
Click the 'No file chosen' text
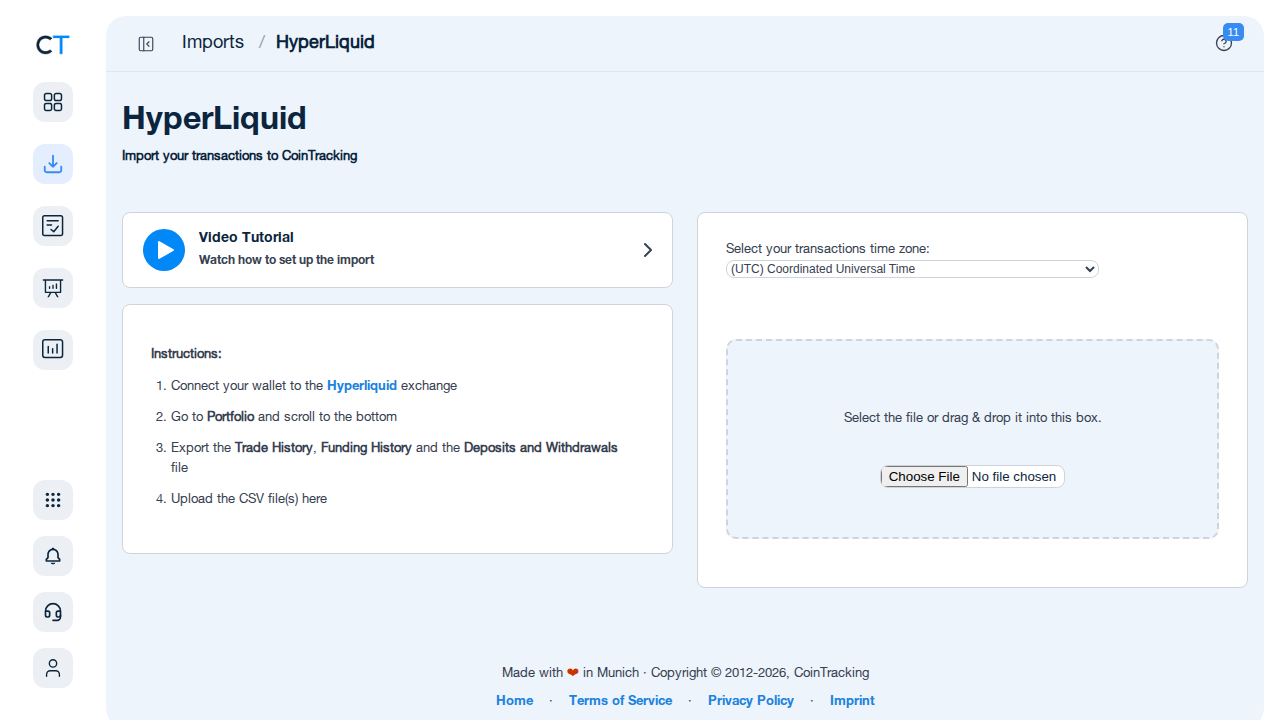click(1014, 477)
